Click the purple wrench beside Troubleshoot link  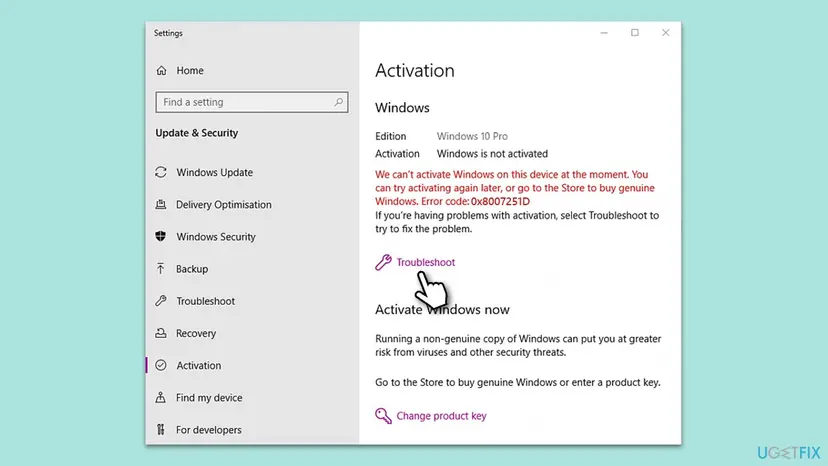pos(383,262)
